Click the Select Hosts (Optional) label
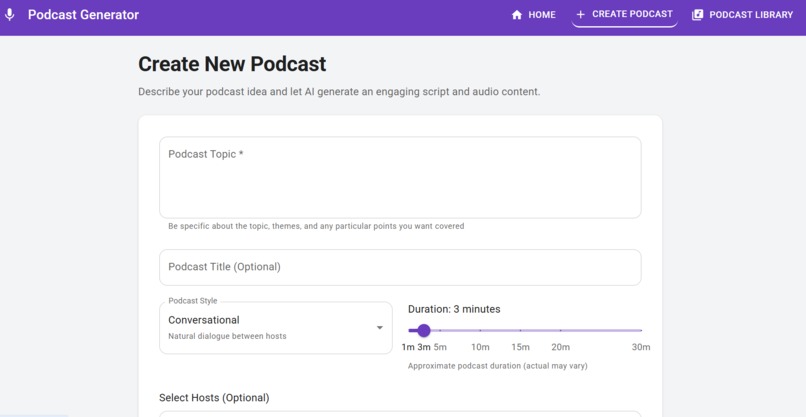806x417 pixels. [214, 397]
